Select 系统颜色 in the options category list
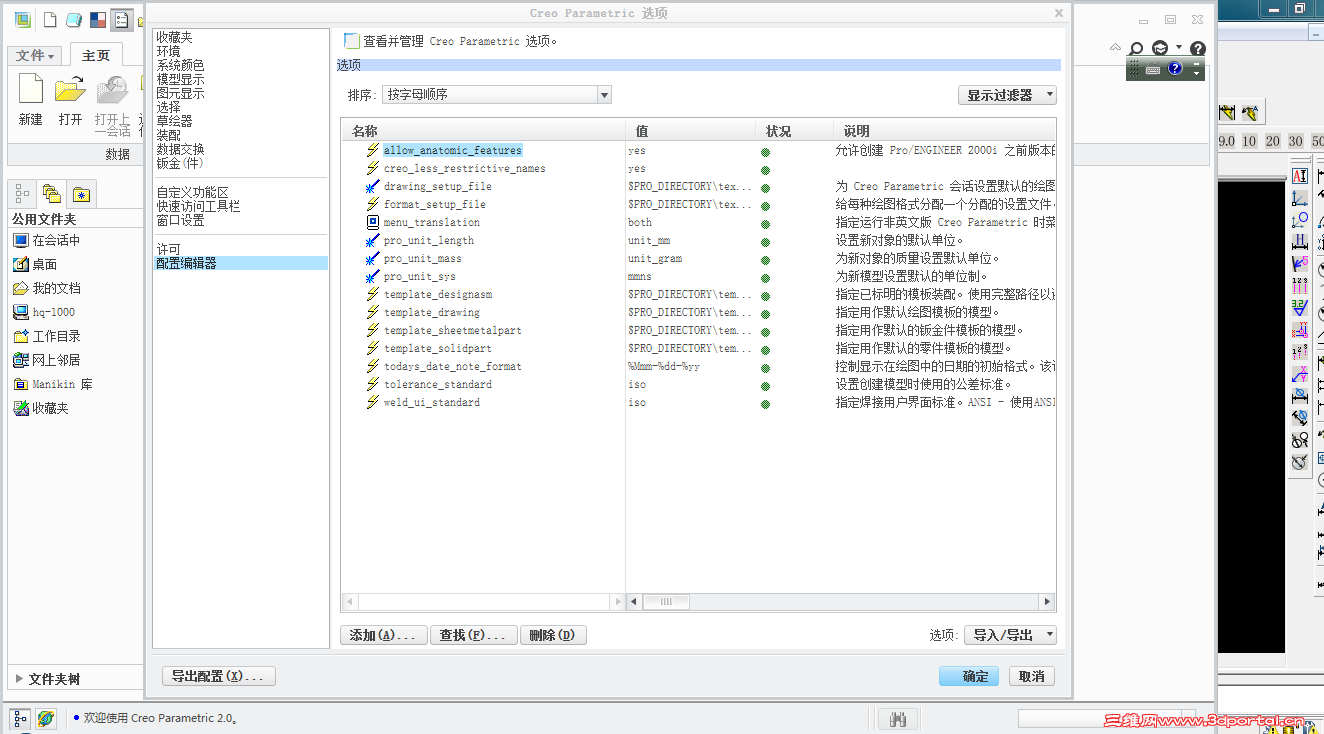 pyautogui.click(x=180, y=65)
